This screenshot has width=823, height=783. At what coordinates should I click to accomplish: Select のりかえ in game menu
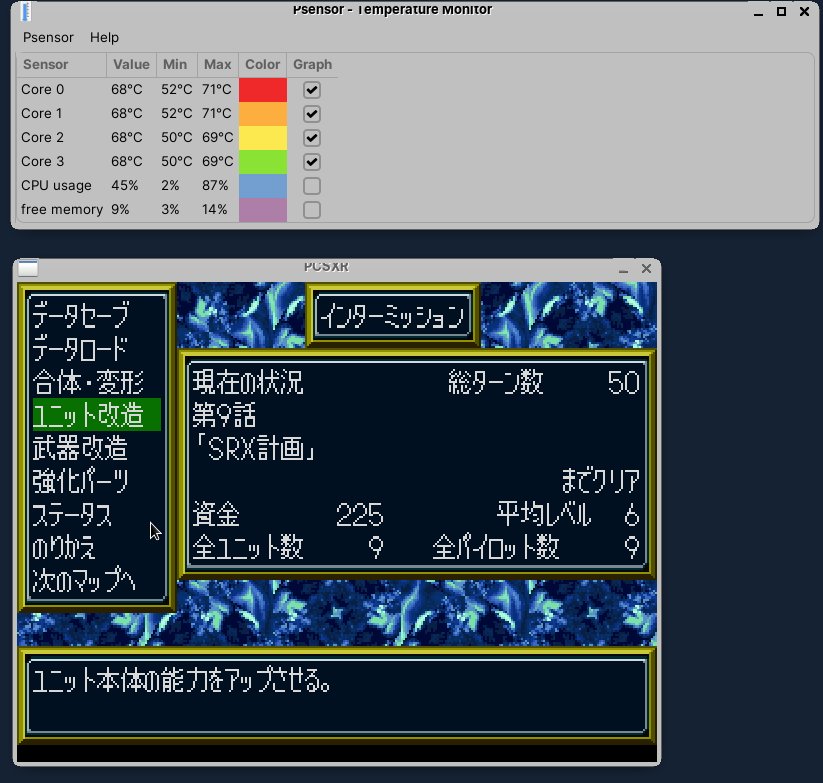click(x=64, y=547)
